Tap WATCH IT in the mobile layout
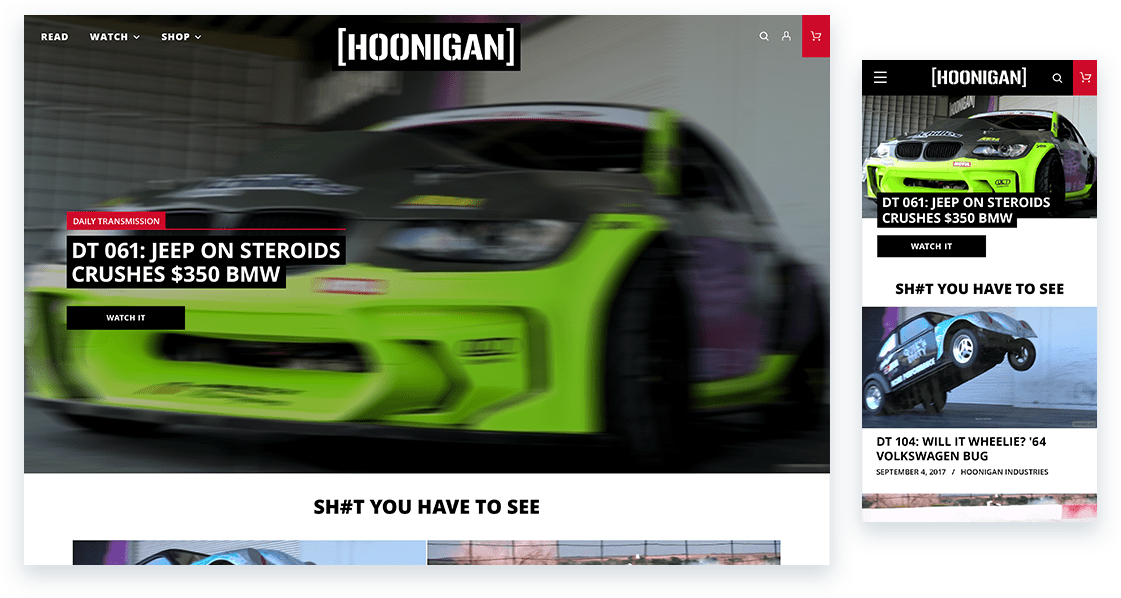1121x598 pixels. point(931,246)
